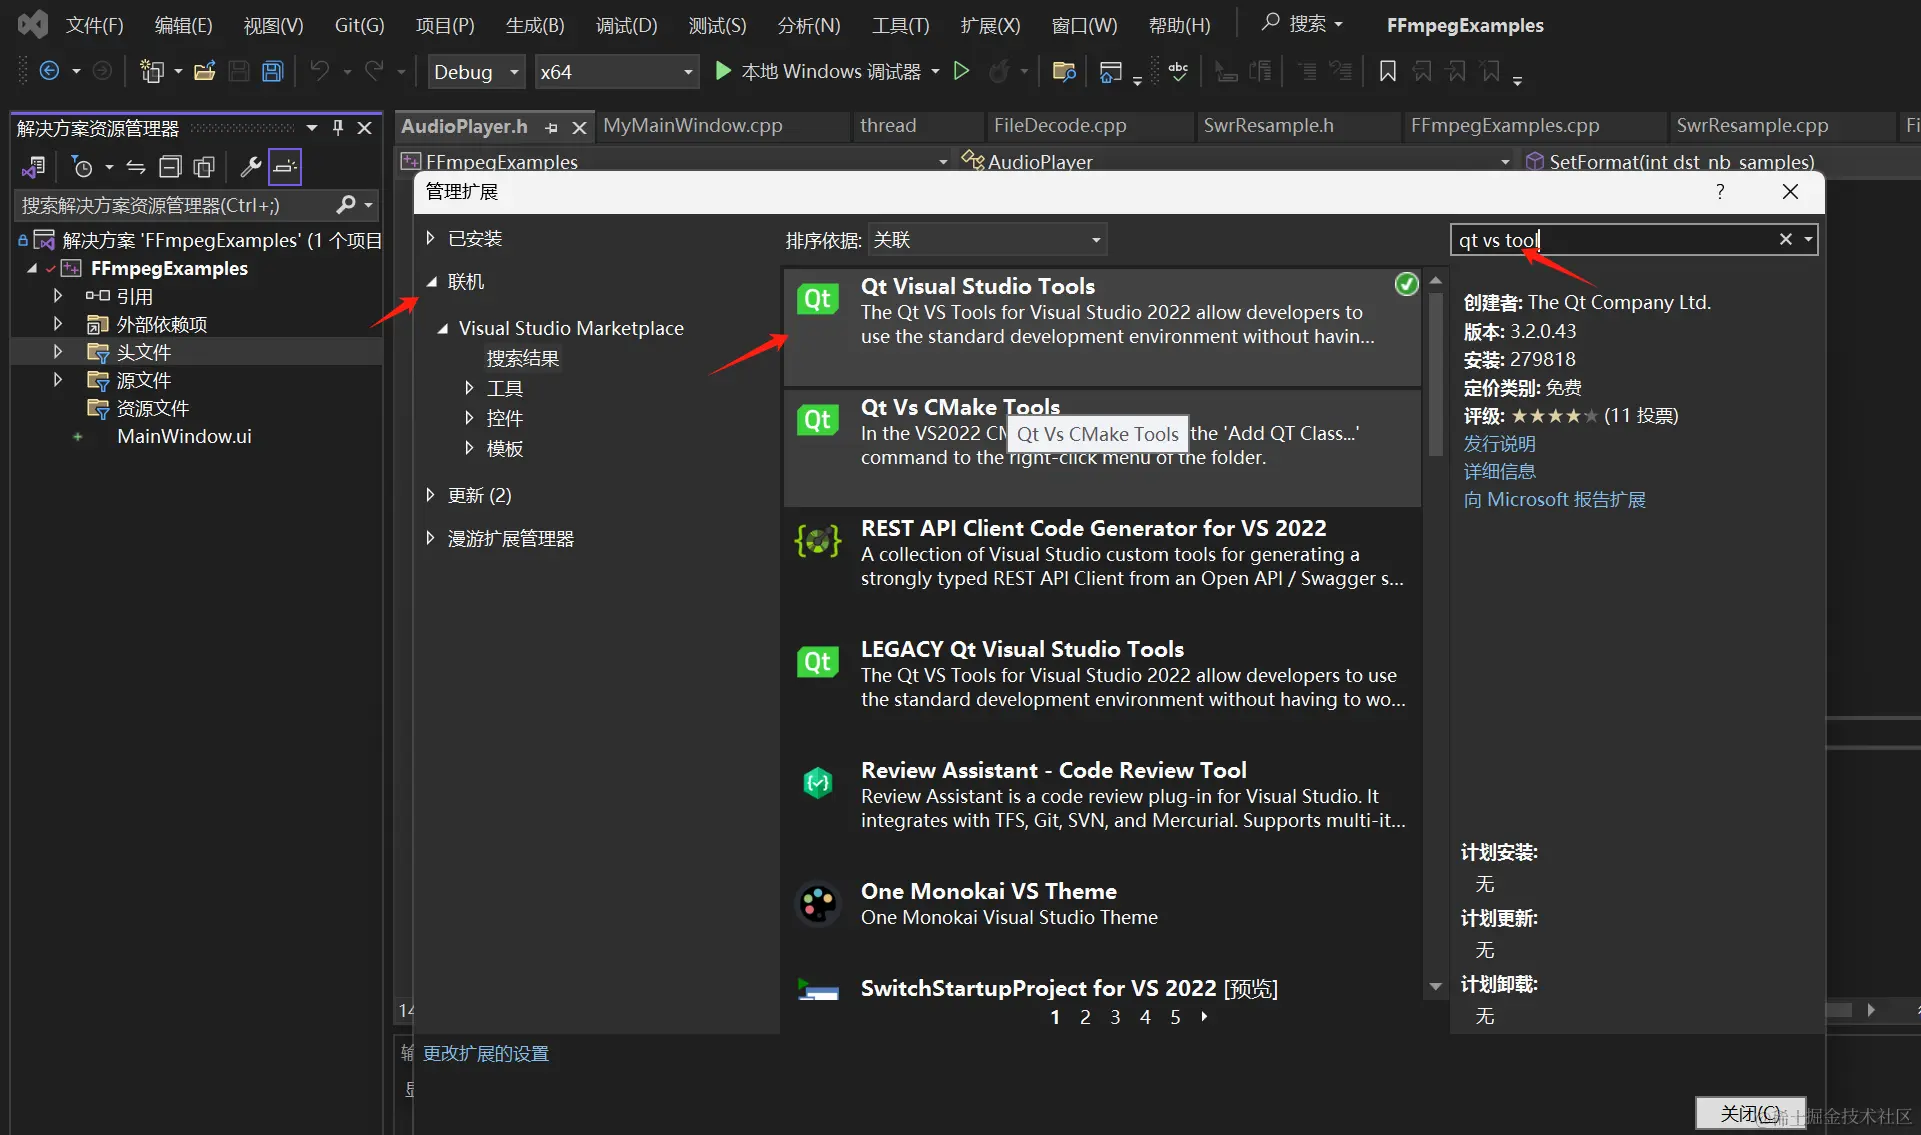1921x1135 pixels.
Task: Clear the extension search box text
Action: point(1785,239)
